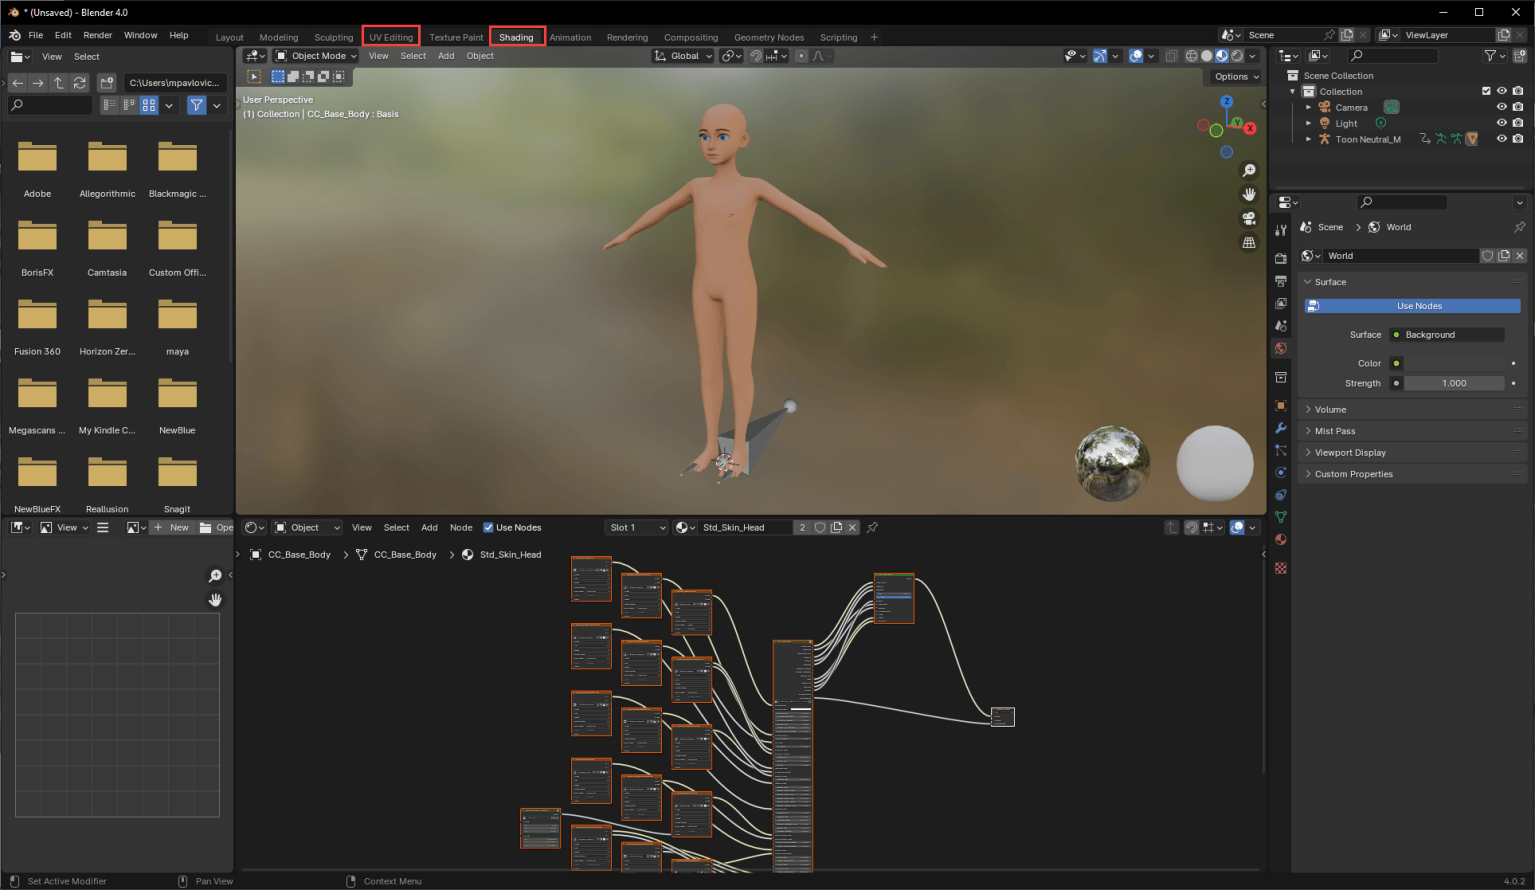Hide Camera in viewport via eye icon
Viewport: 1535px width, 890px height.
tap(1501, 107)
